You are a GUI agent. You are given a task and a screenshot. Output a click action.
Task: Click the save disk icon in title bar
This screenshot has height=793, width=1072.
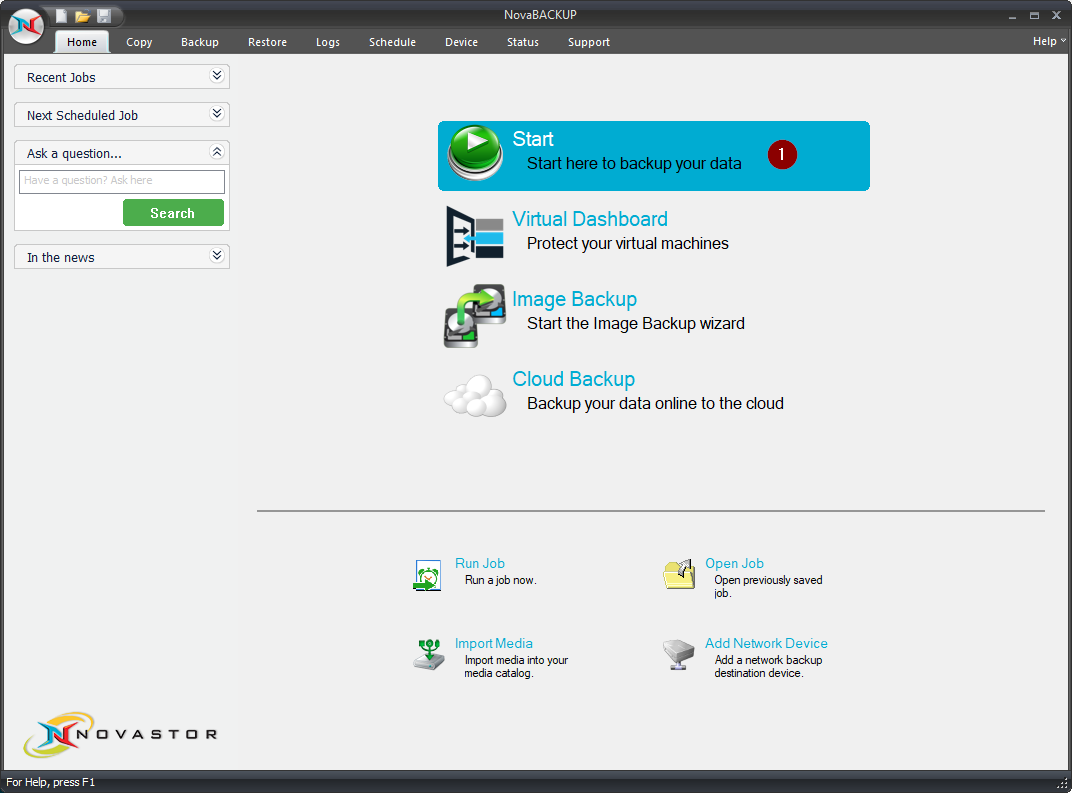coord(104,16)
